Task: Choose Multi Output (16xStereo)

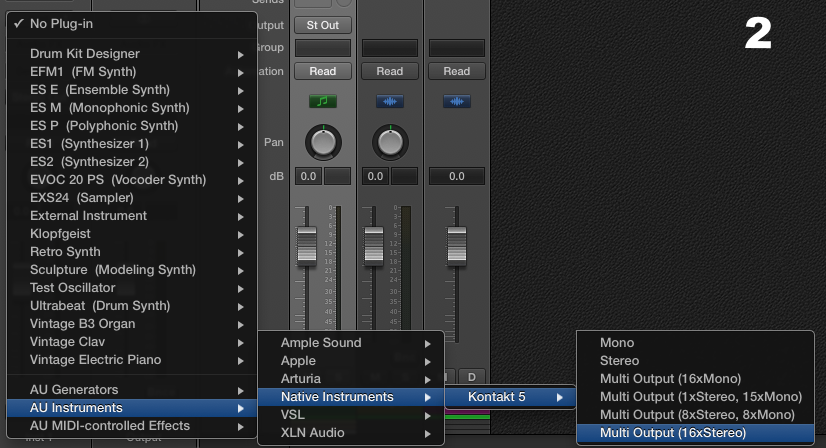Action: coord(695,433)
